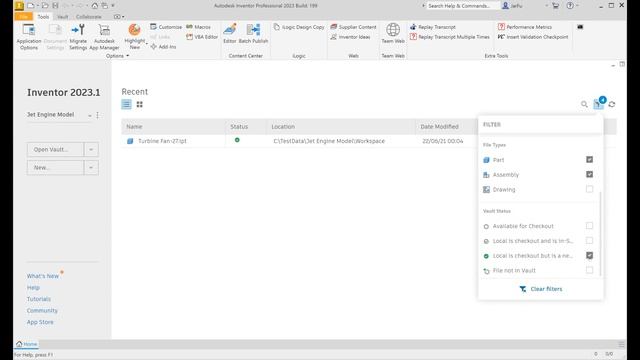Open the Help link in sidebar

[x=33, y=288]
